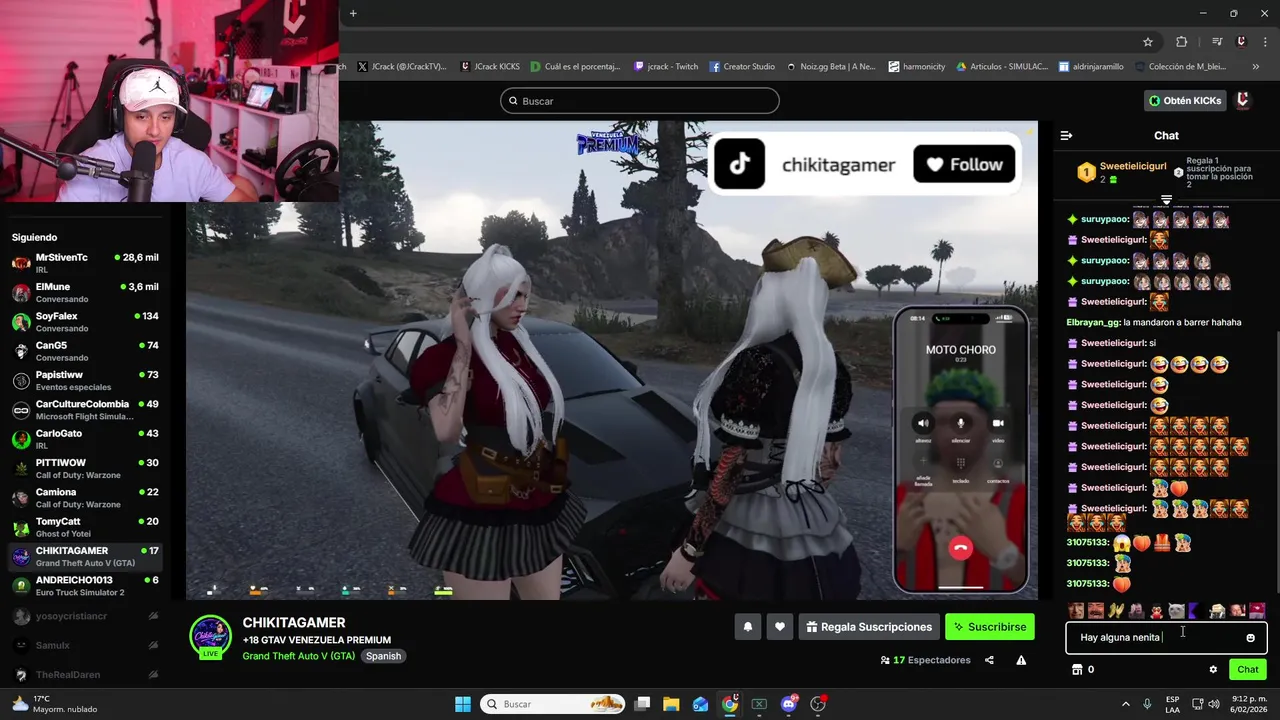Viewport: 1280px width, 720px height.
Task: Open ANDREICHO1013 channel in sidebar
Action: point(85,586)
